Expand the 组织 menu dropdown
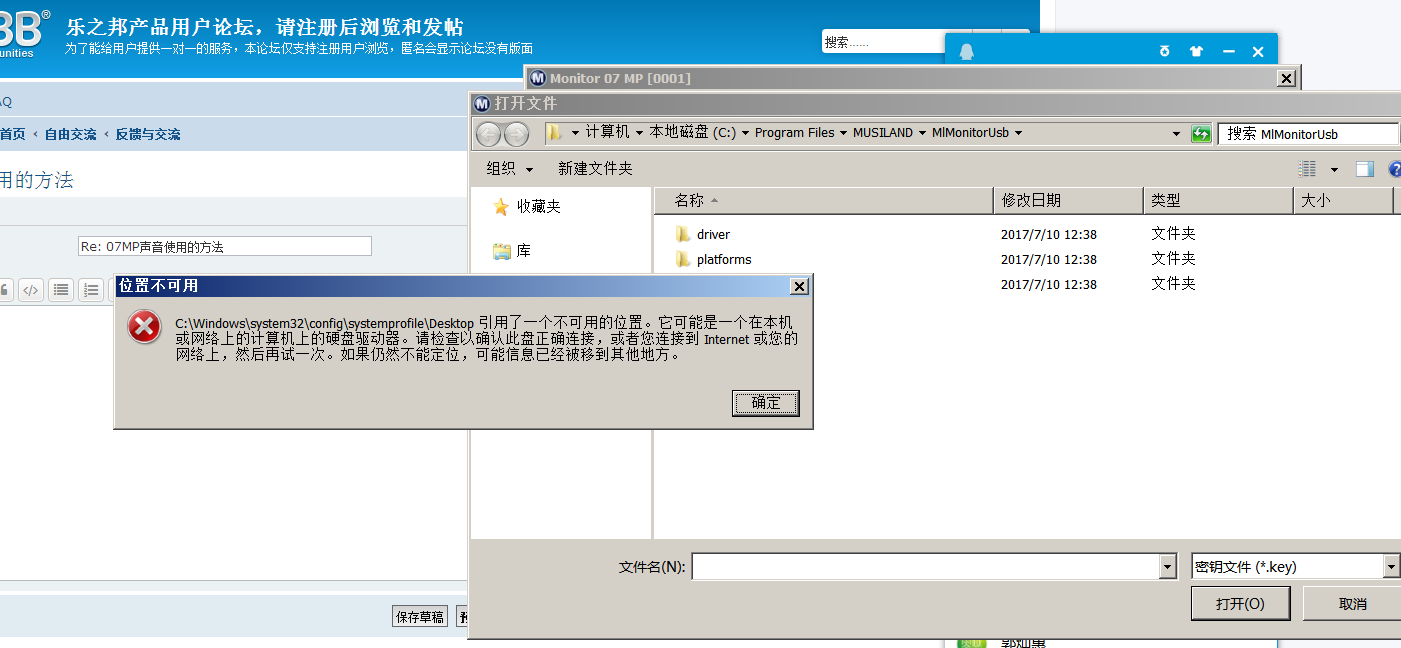 tap(510, 169)
